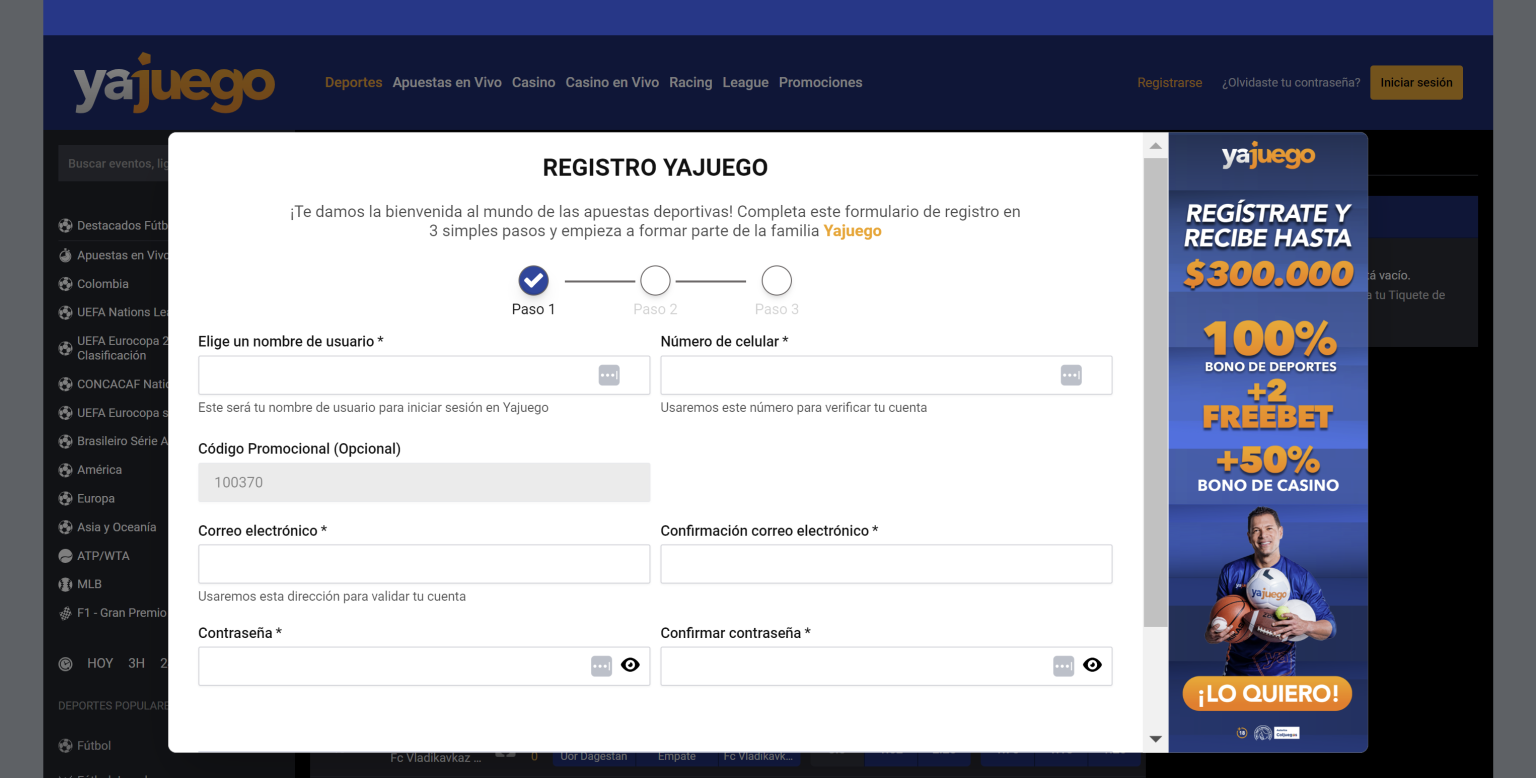1536x778 pixels.
Task: Click Confirmación correo electrónico input field
Action: click(x=886, y=564)
